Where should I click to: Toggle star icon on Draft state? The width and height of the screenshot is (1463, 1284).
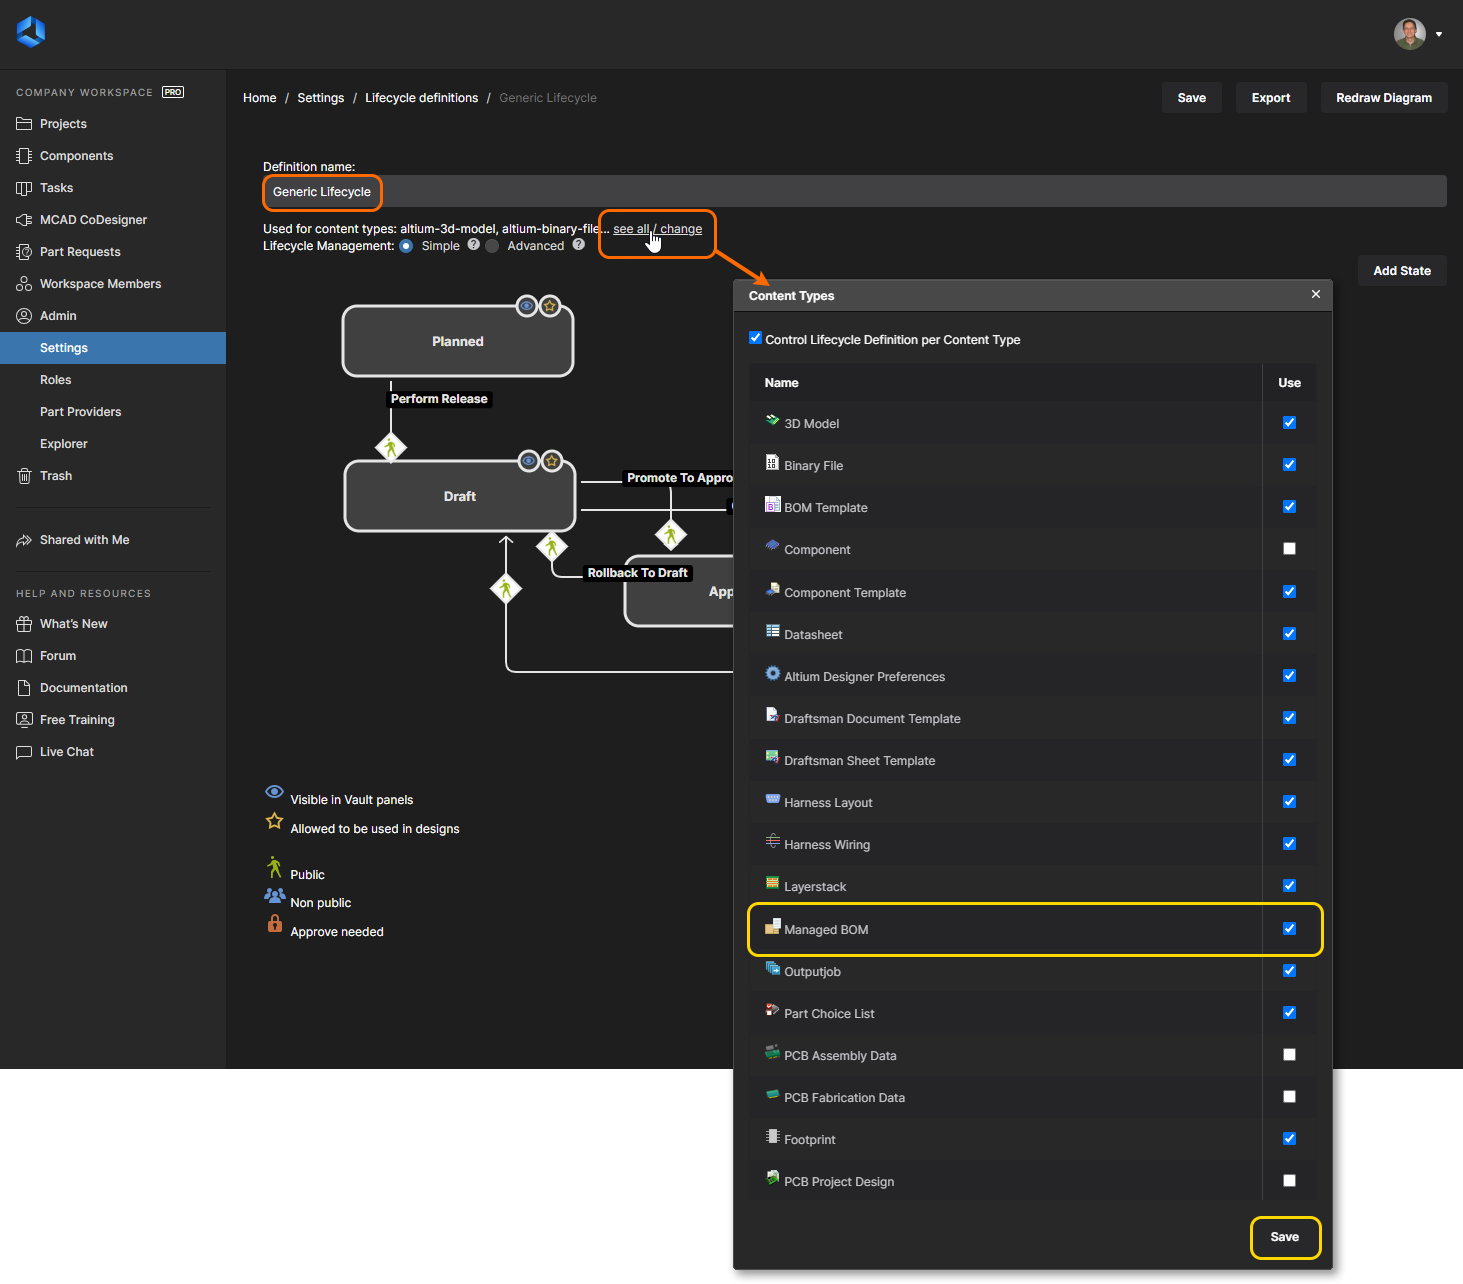[552, 461]
